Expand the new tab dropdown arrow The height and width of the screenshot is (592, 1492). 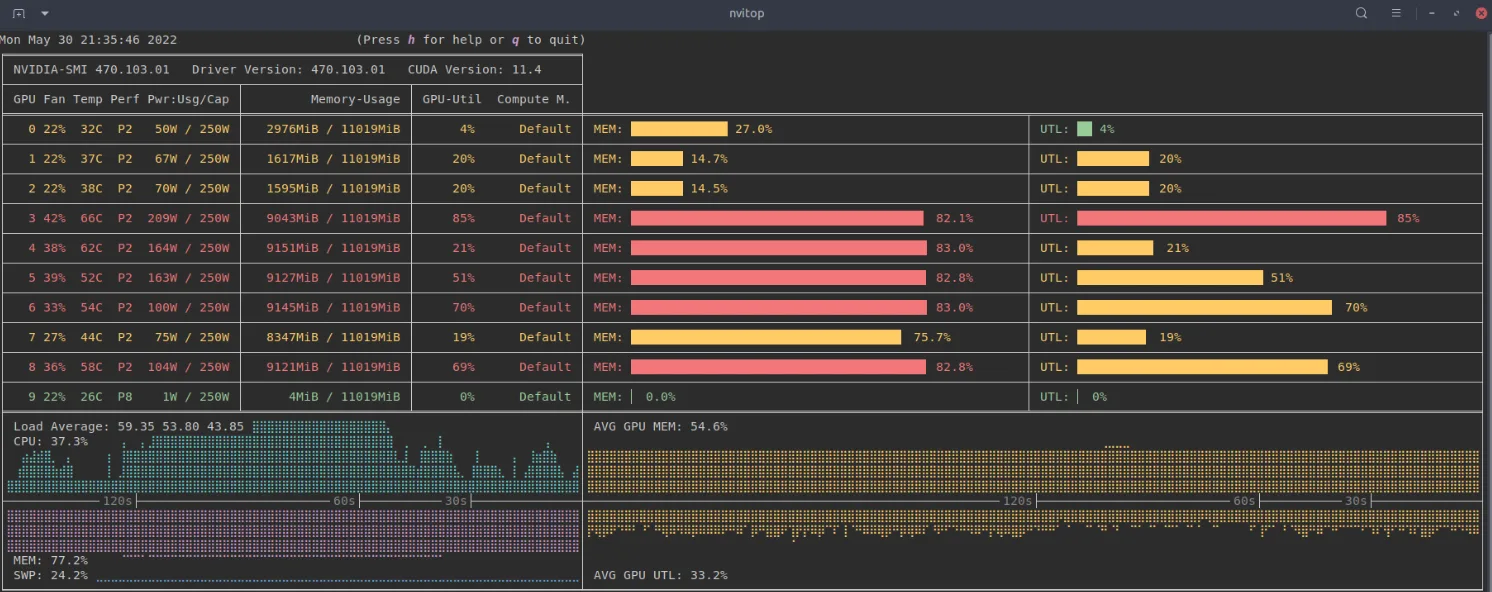coord(45,13)
